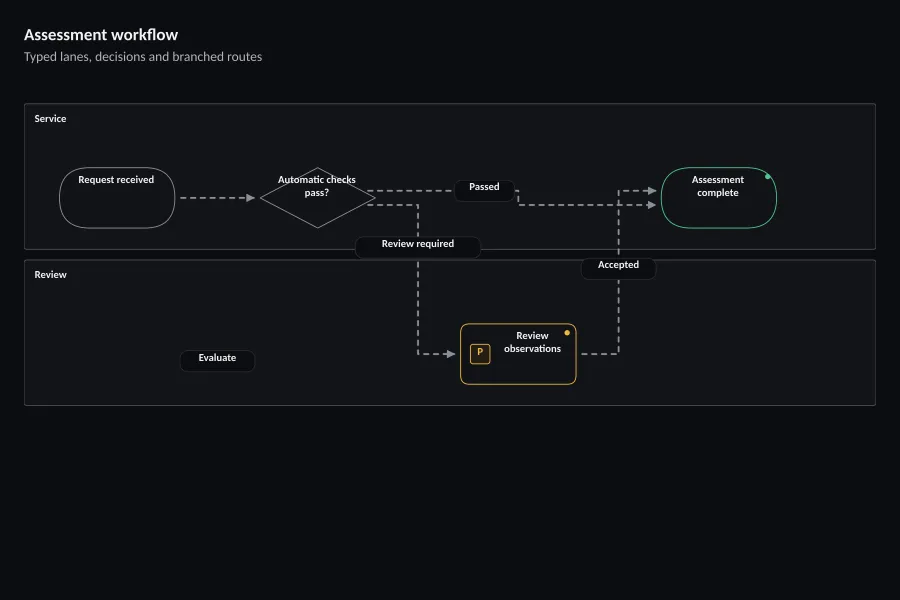
Task: Select the Request received start node
Action: click(117, 198)
